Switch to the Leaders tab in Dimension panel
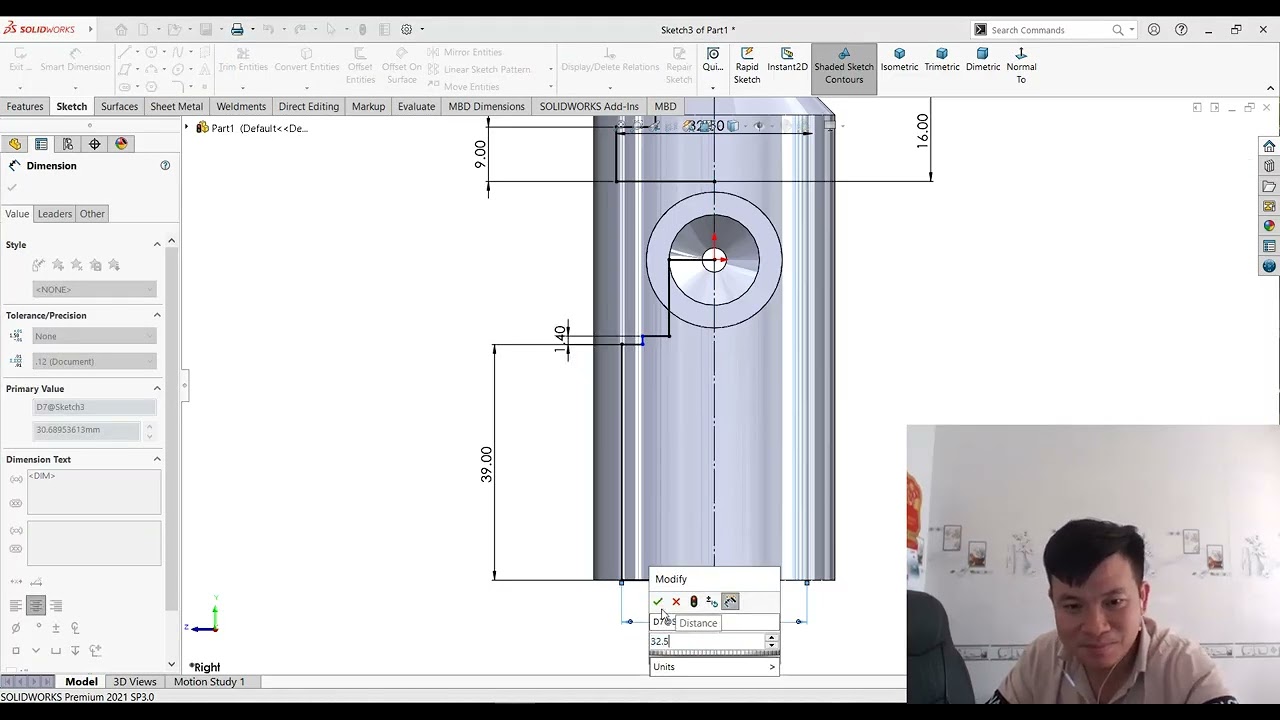Screen dimensions: 1280x720 pos(55,214)
